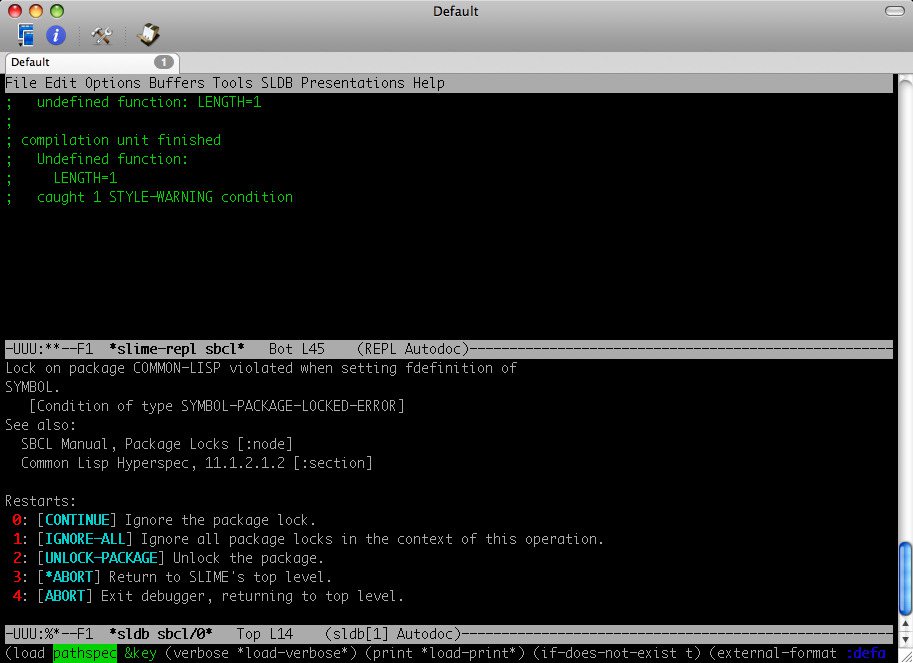Click the new remote connection icon in toolbar

[26, 35]
